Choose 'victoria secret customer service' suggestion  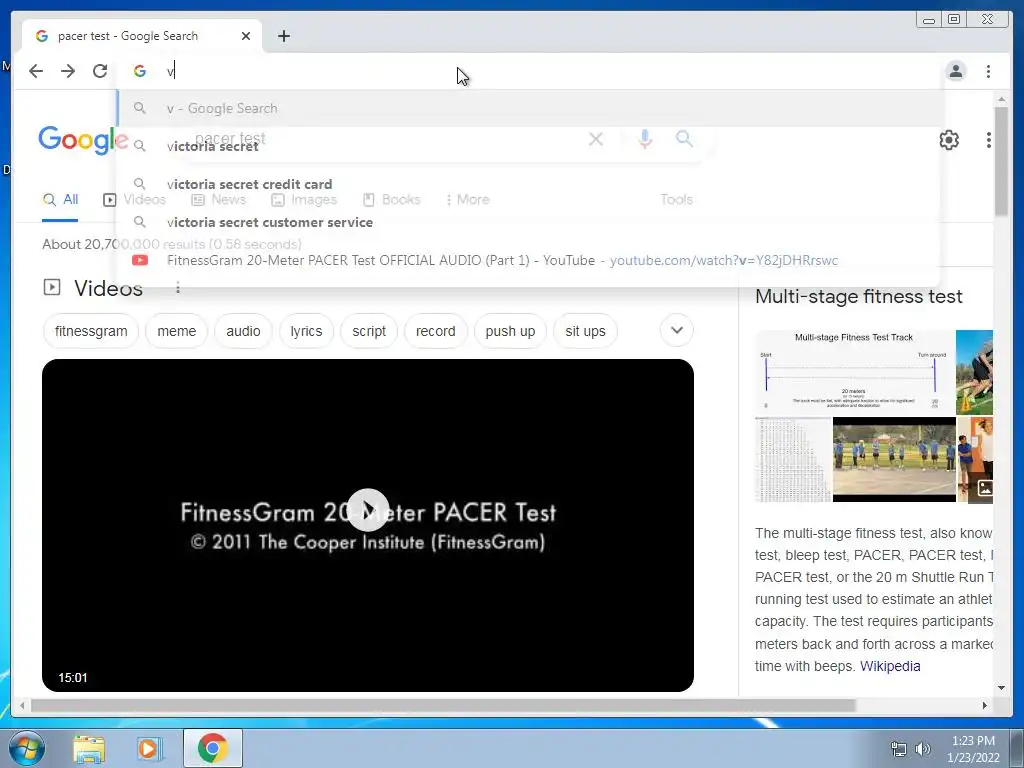pos(529,222)
